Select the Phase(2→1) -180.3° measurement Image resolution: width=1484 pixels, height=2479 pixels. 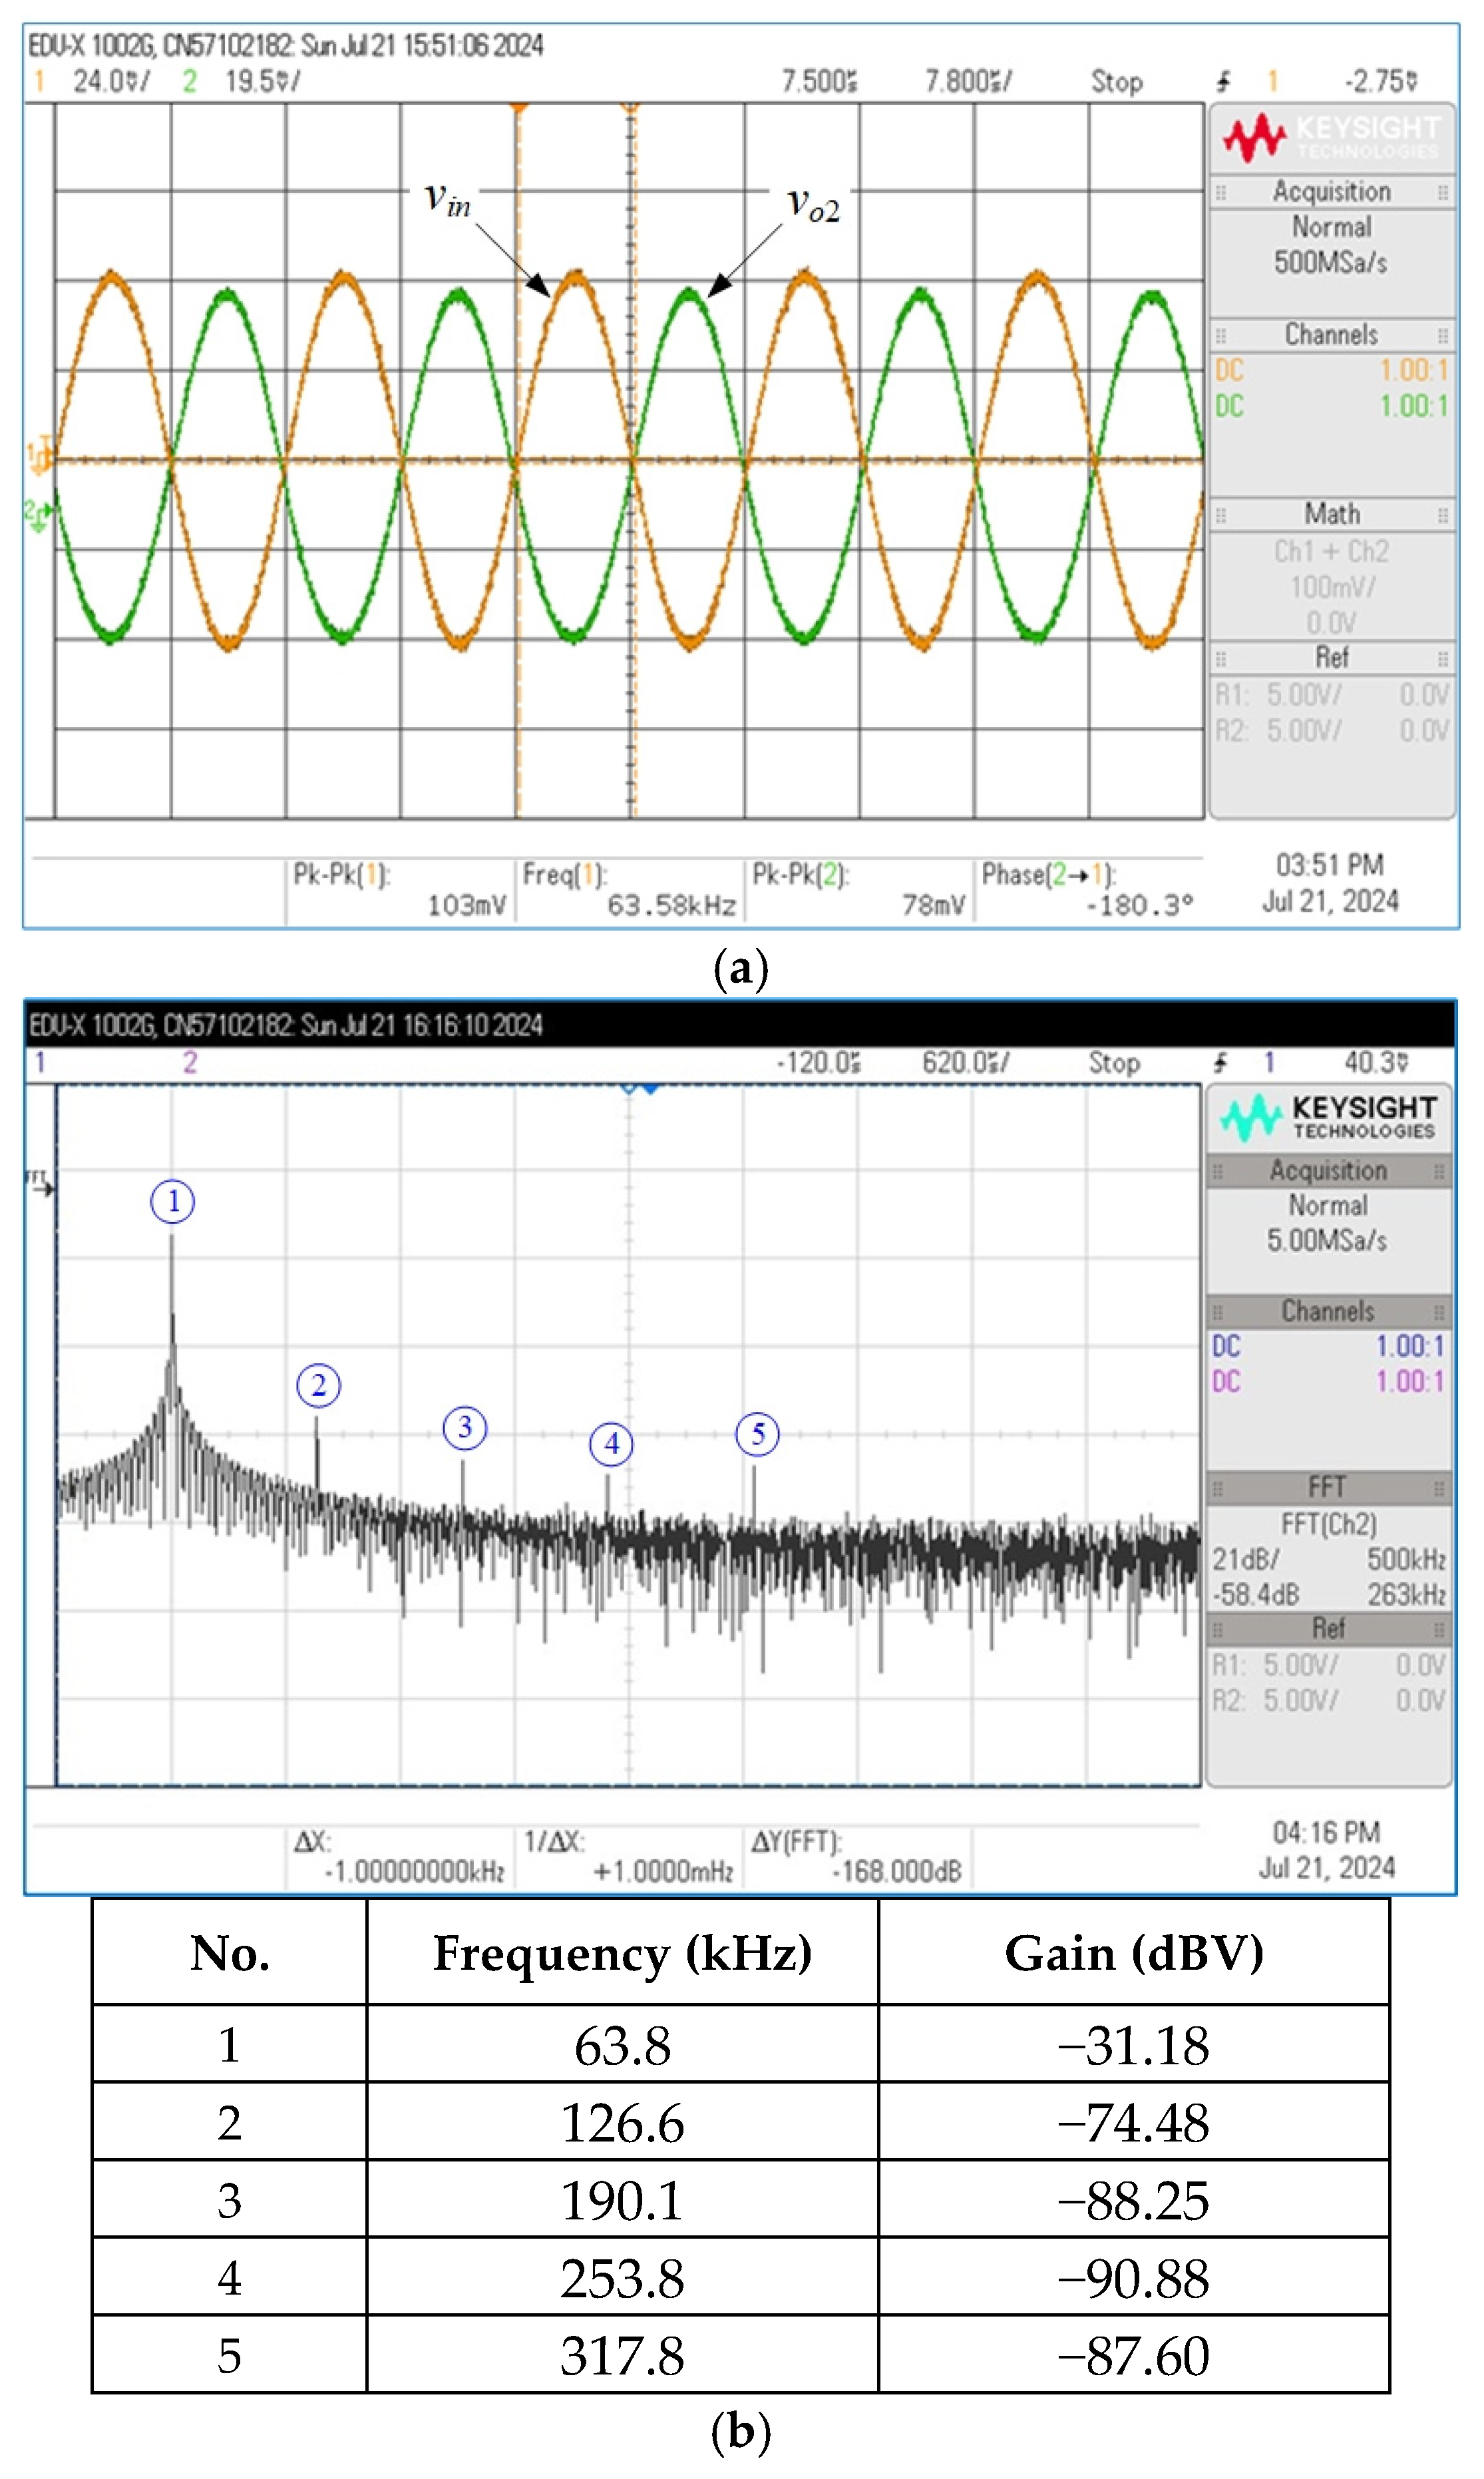tap(1088, 890)
